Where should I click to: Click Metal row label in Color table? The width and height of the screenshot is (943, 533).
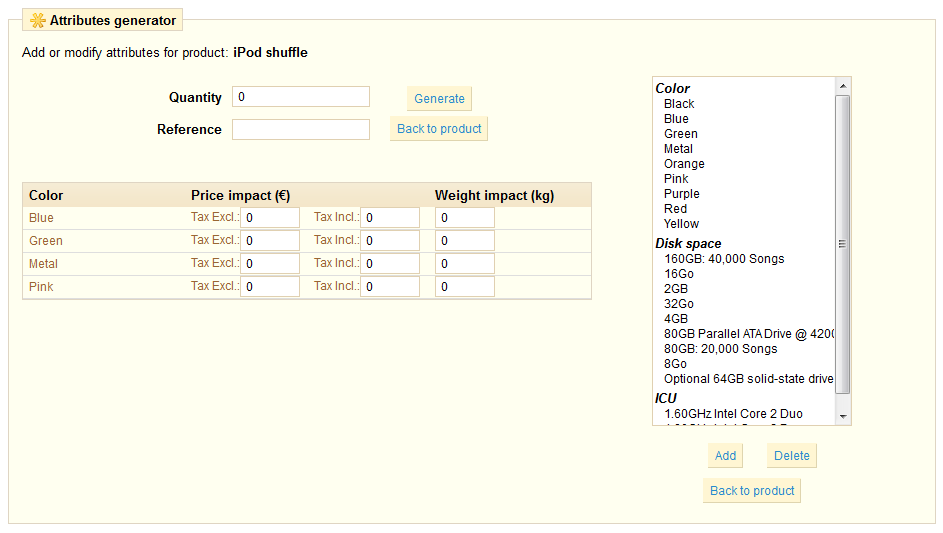click(43, 263)
